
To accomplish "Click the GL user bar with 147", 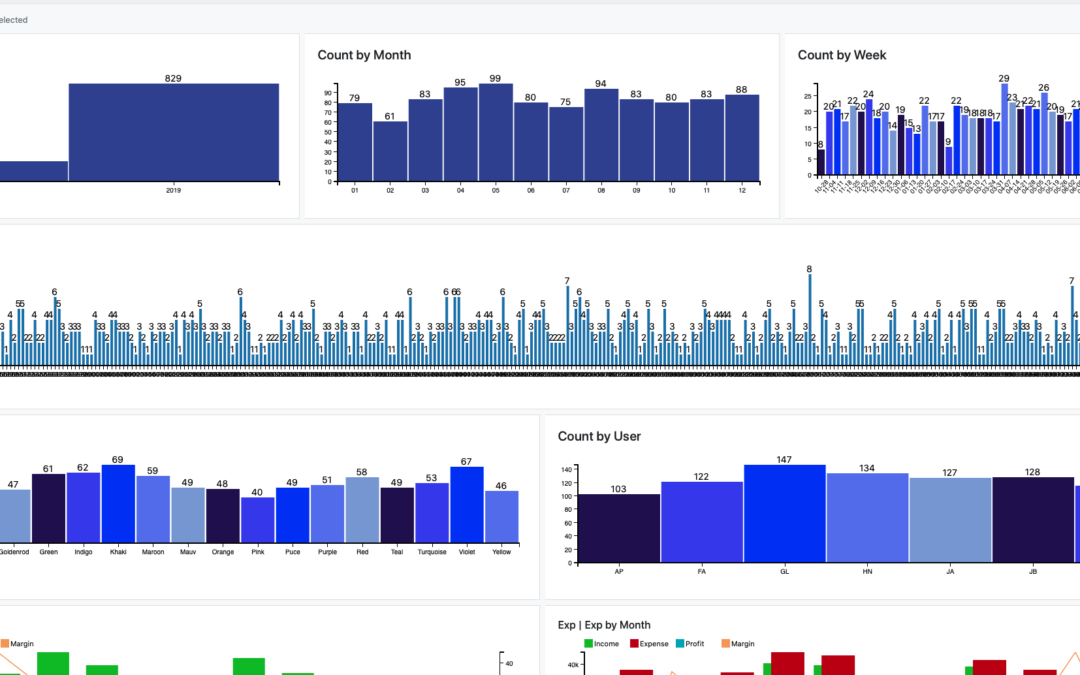I will click(x=785, y=514).
